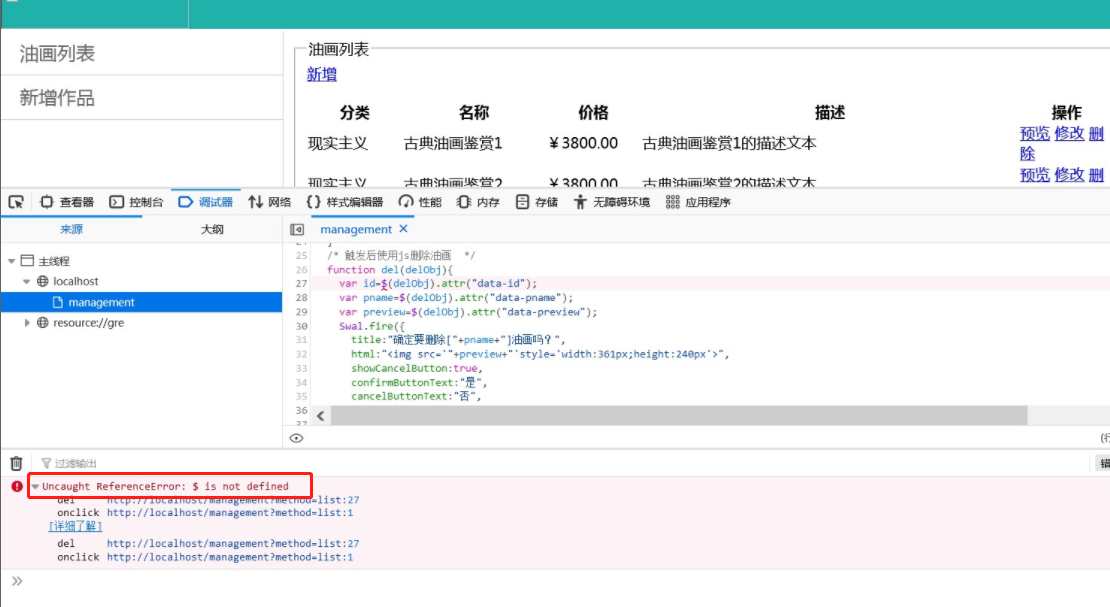Collapse the ReferenceError stack trace
The height and width of the screenshot is (607, 1110).
pyautogui.click(x=35, y=487)
